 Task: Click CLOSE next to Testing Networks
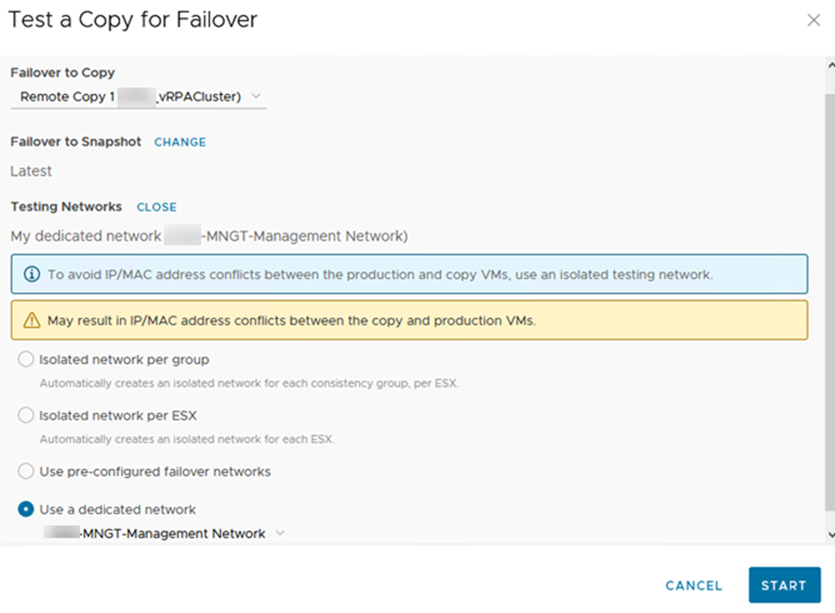coord(157,207)
